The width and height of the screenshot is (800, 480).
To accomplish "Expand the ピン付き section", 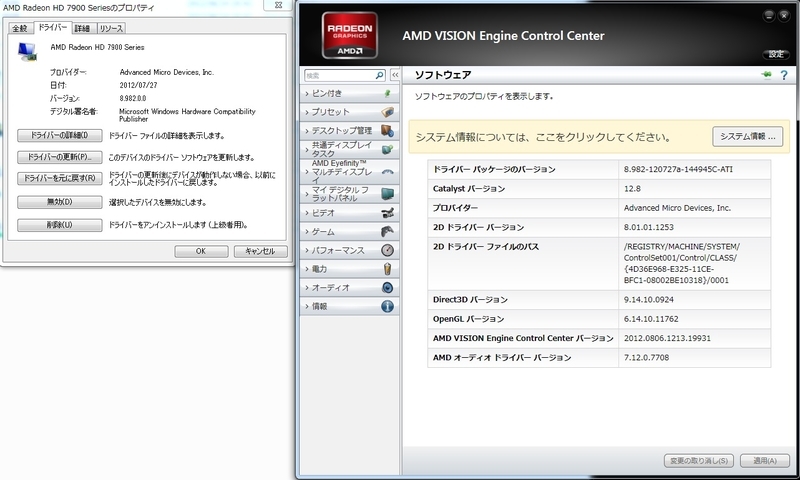I will pos(349,93).
